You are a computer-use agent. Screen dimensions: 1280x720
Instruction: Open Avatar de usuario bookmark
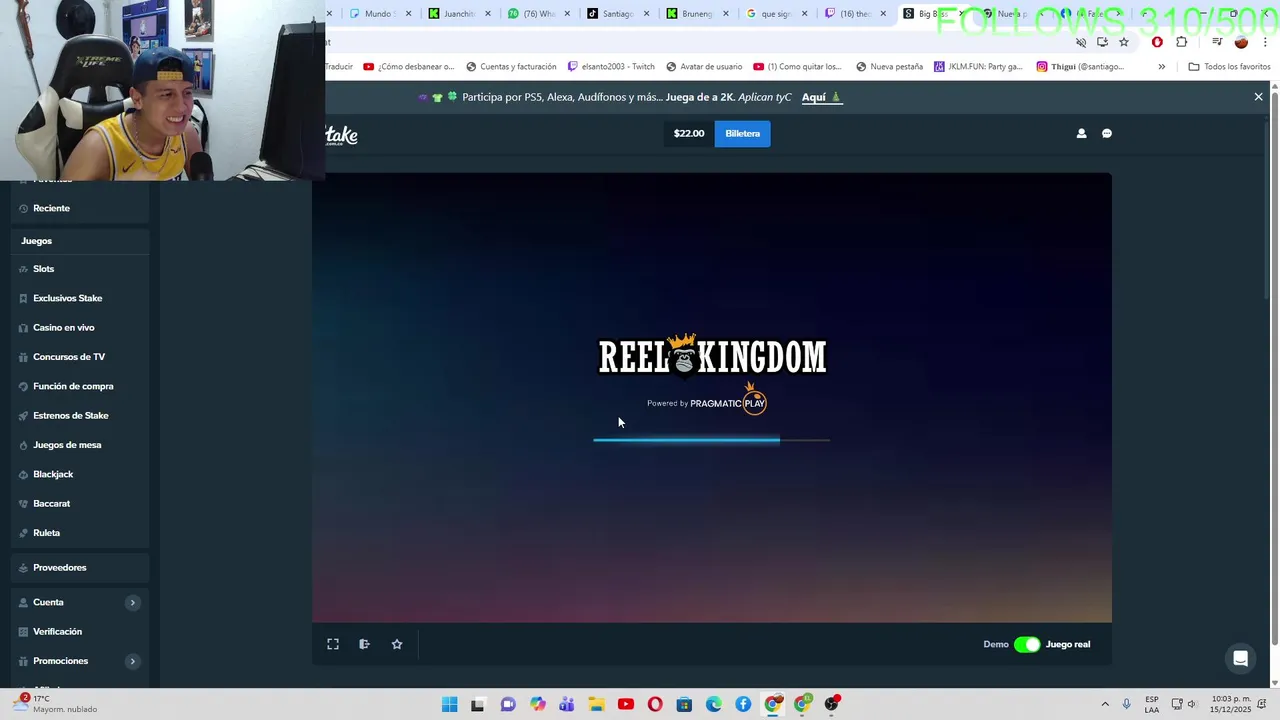click(x=703, y=67)
